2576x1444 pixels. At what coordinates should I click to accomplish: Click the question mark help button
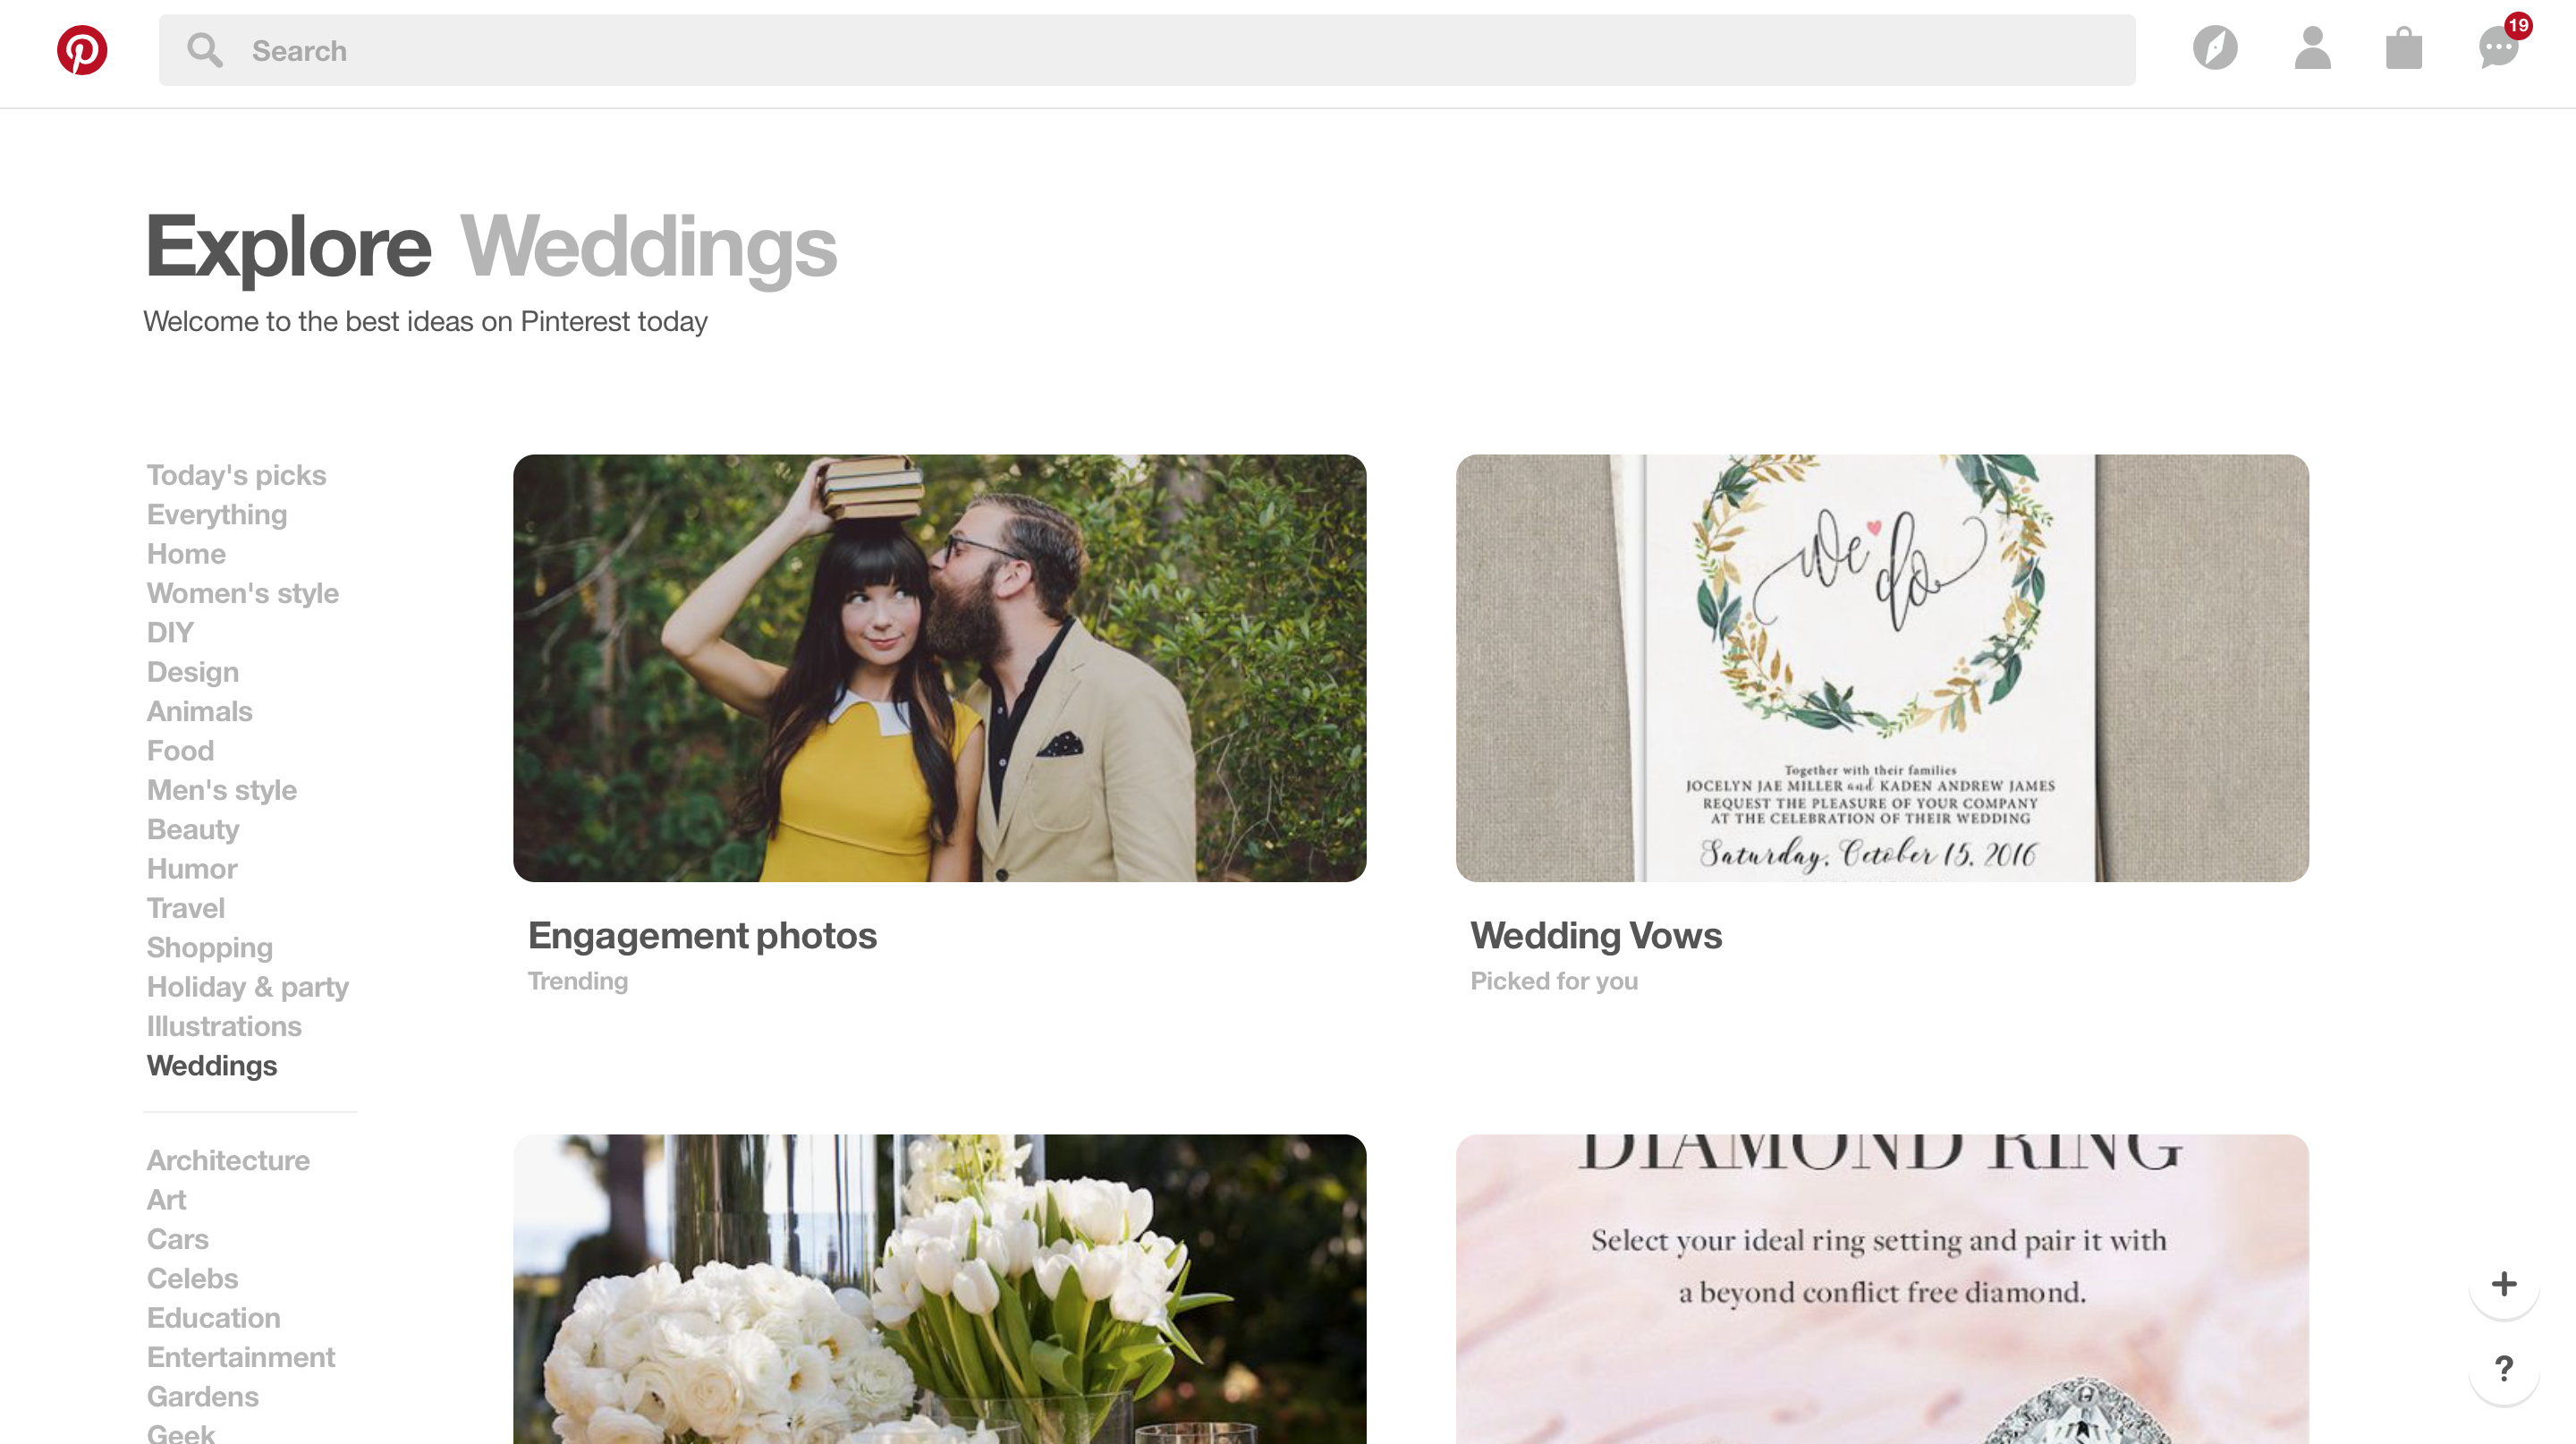(2503, 1368)
